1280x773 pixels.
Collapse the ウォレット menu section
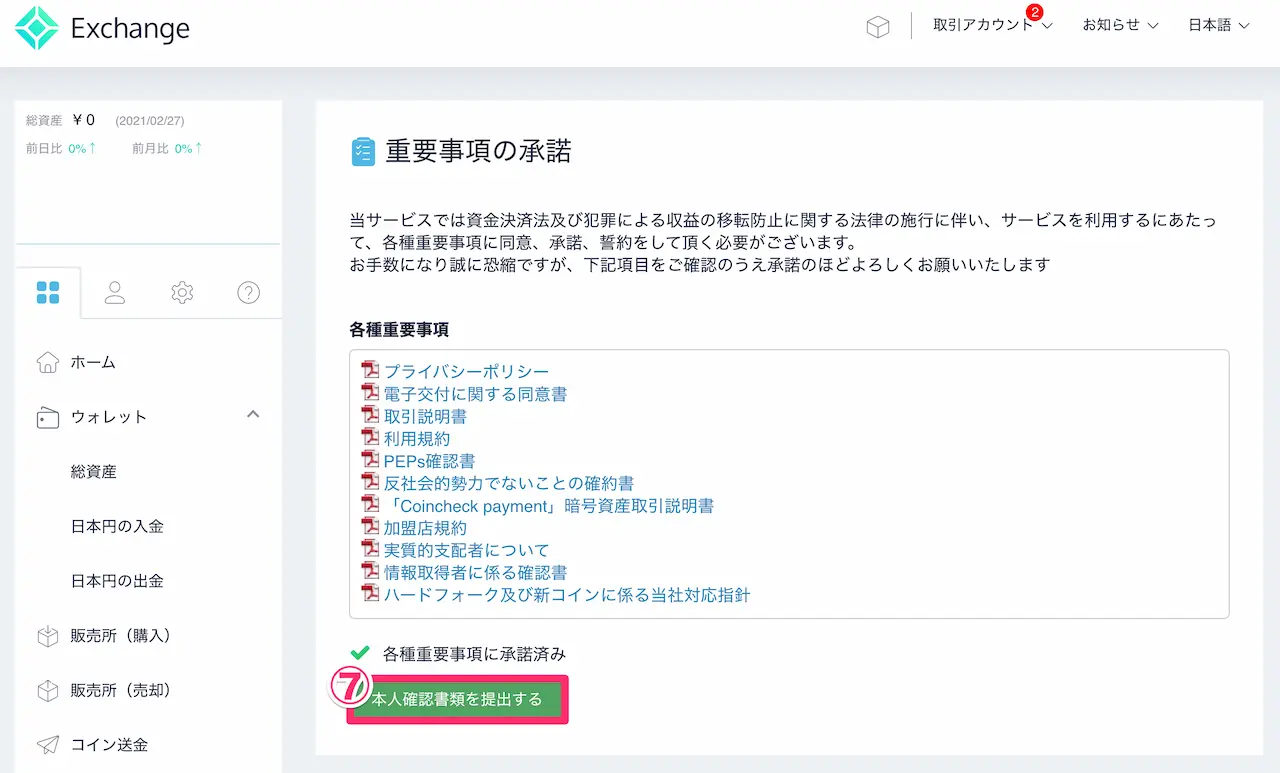point(253,414)
